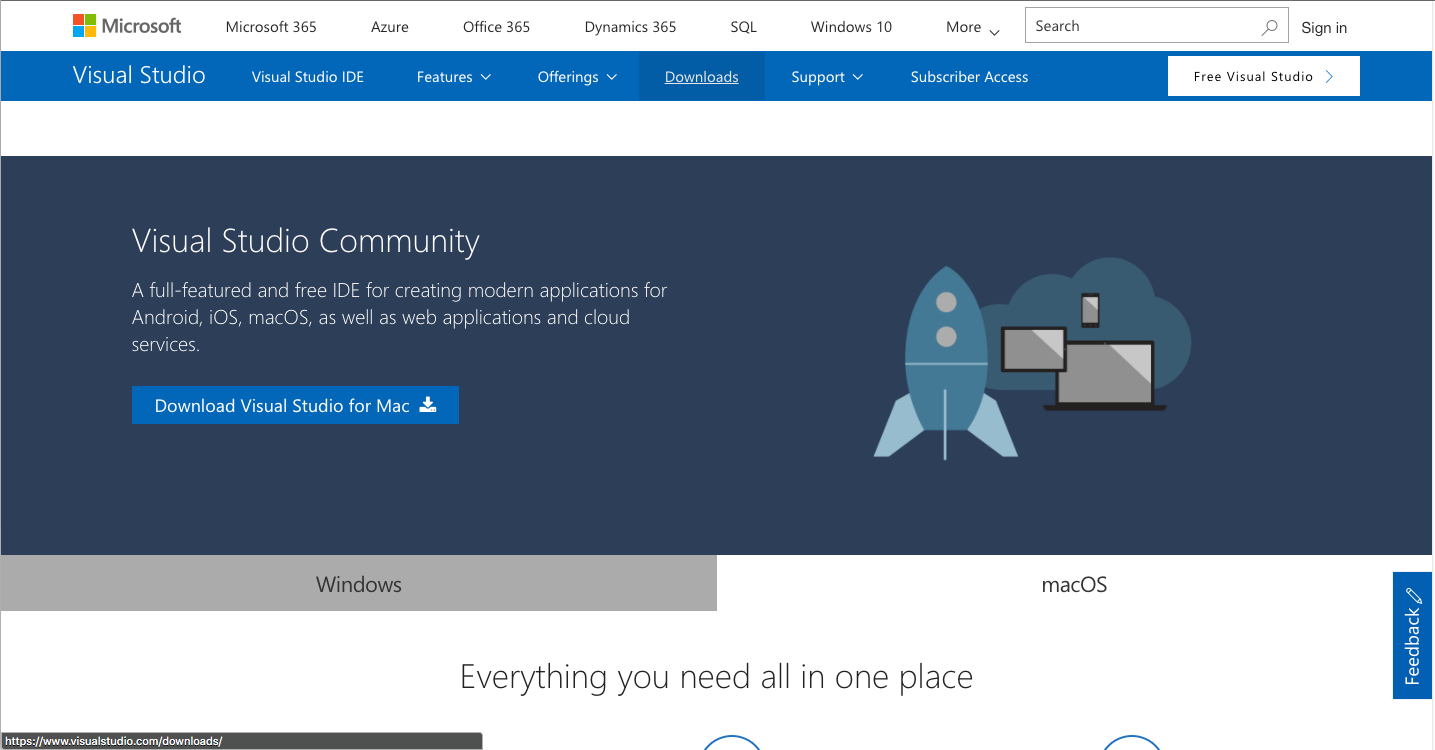
Task: Open Microsoft 365 link
Action: (x=271, y=27)
